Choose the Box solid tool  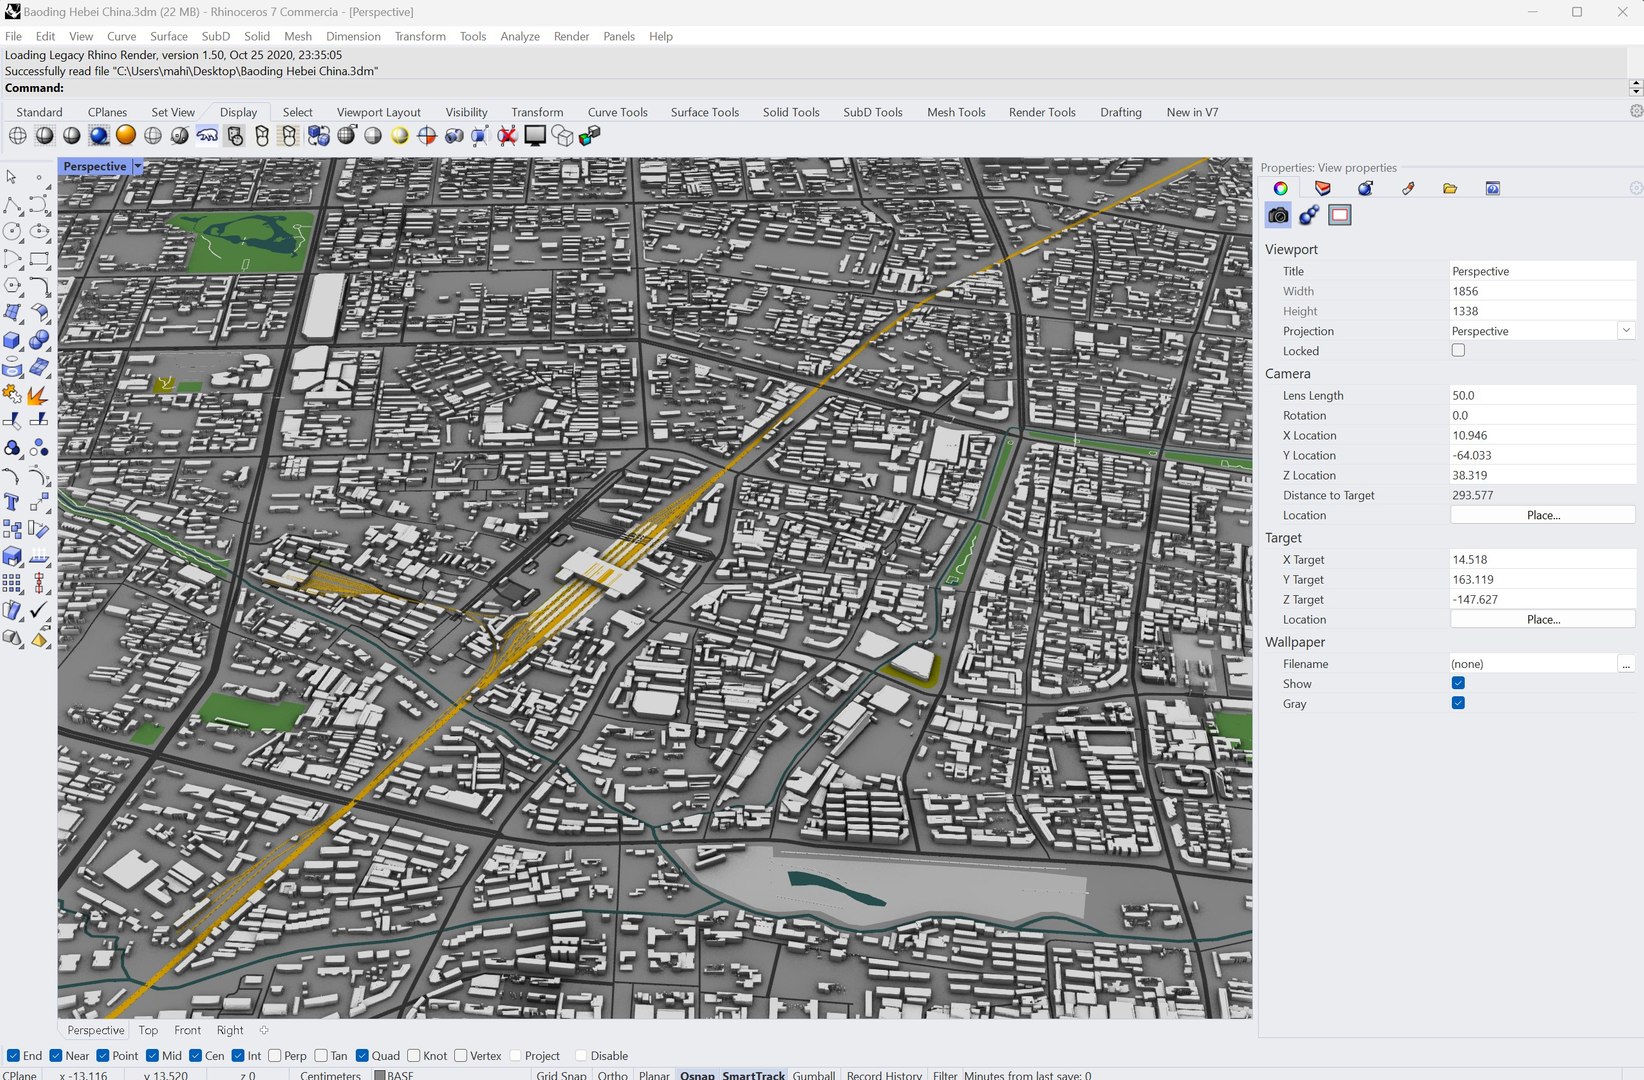click(12, 340)
